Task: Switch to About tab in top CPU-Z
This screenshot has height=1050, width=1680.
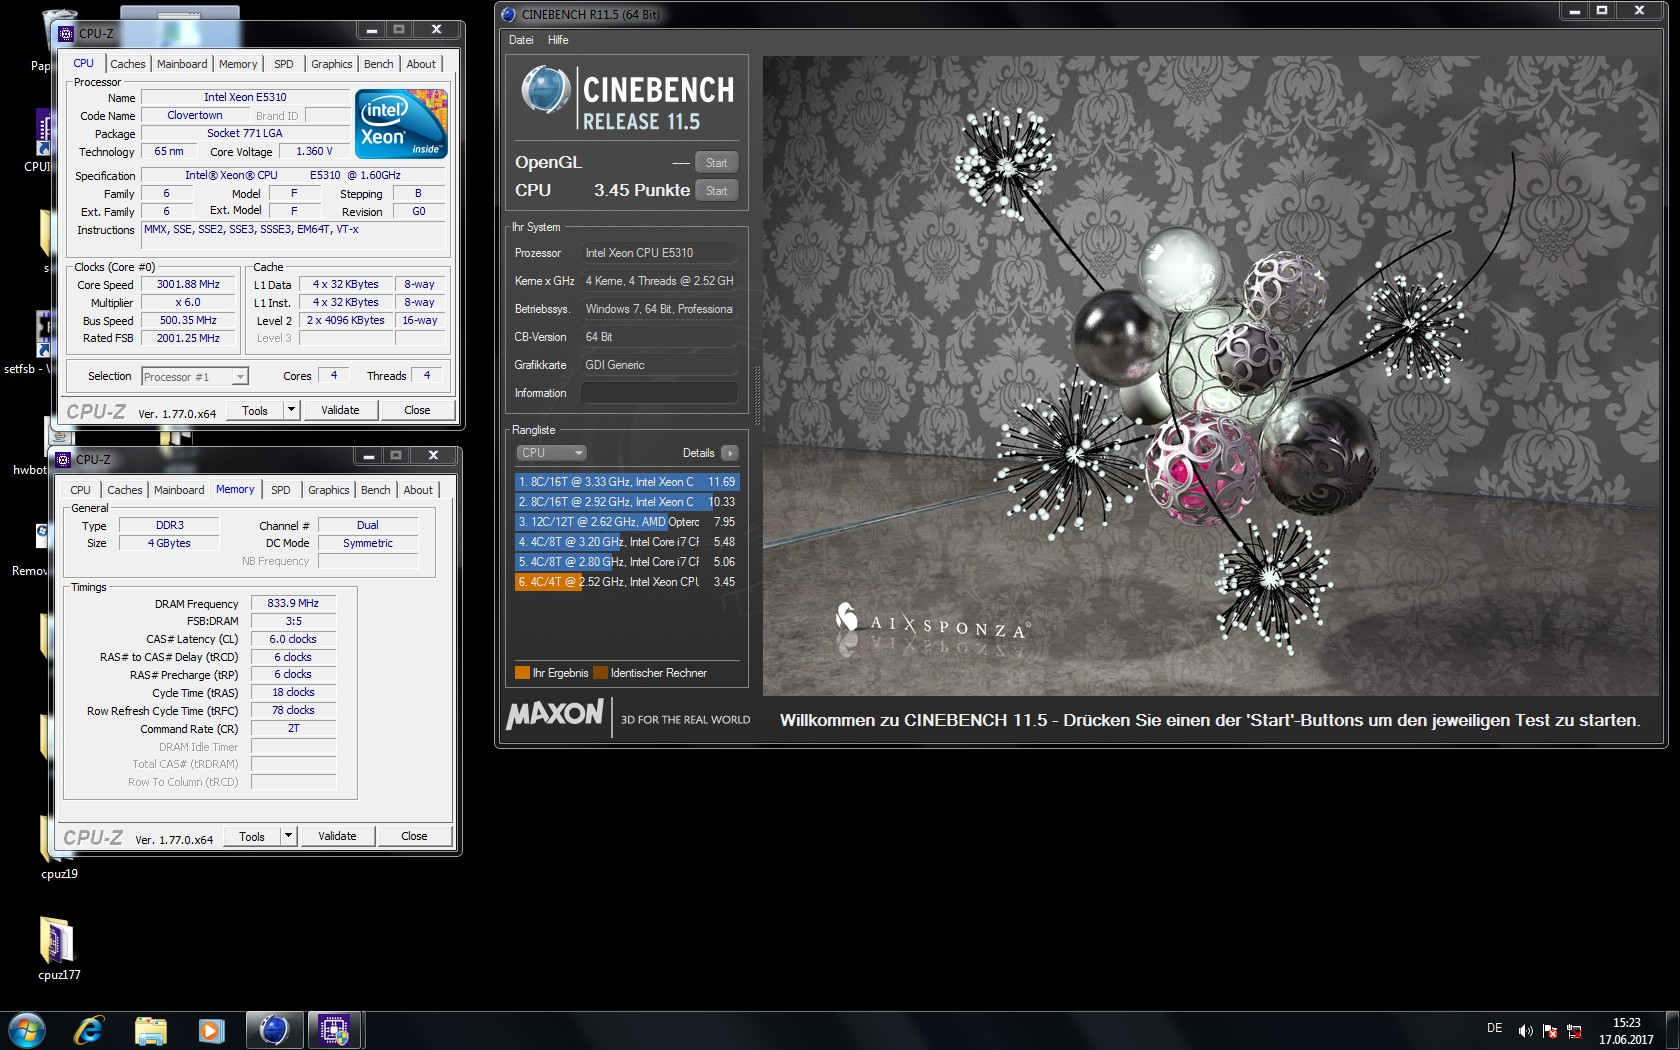Action: click(421, 64)
